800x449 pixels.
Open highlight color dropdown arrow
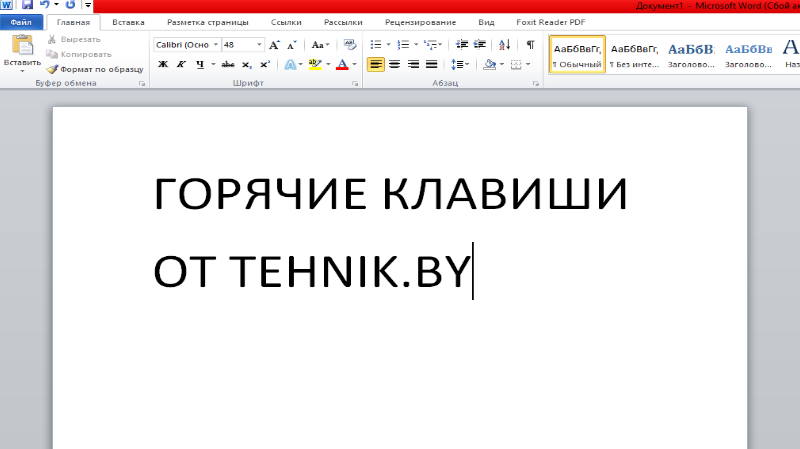click(328, 64)
